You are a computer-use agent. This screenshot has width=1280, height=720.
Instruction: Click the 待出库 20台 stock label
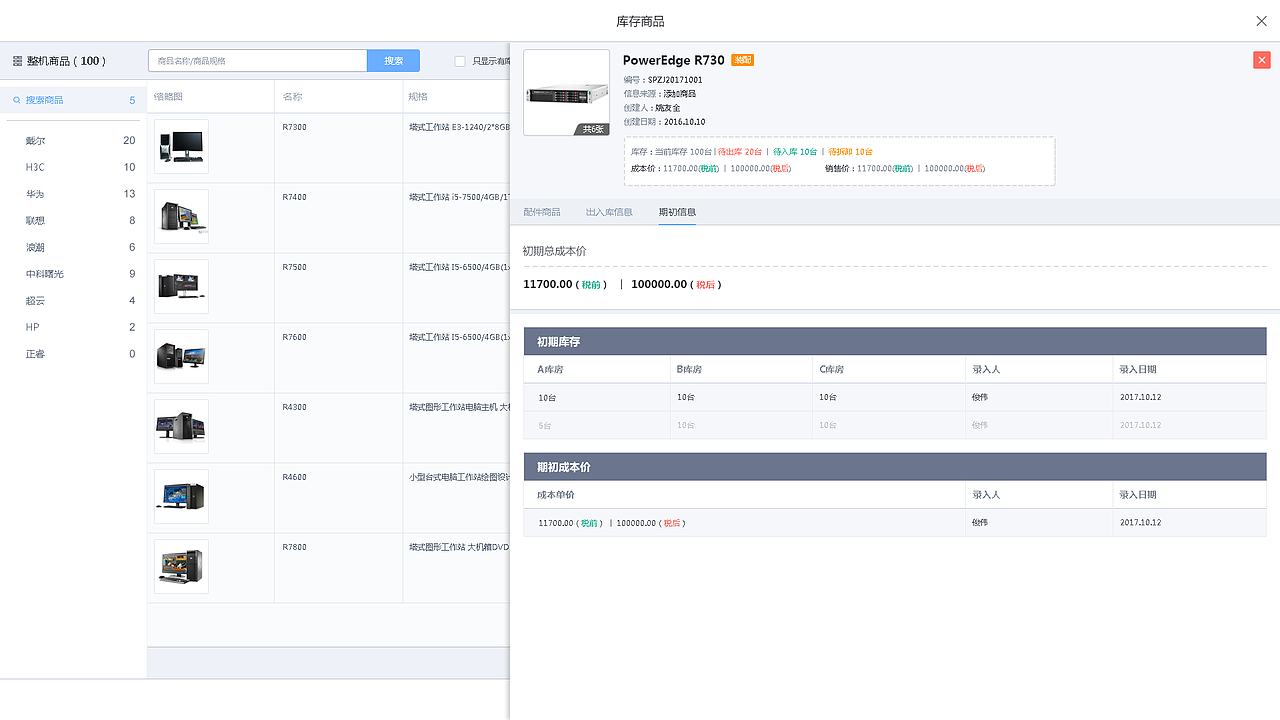(x=740, y=152)
